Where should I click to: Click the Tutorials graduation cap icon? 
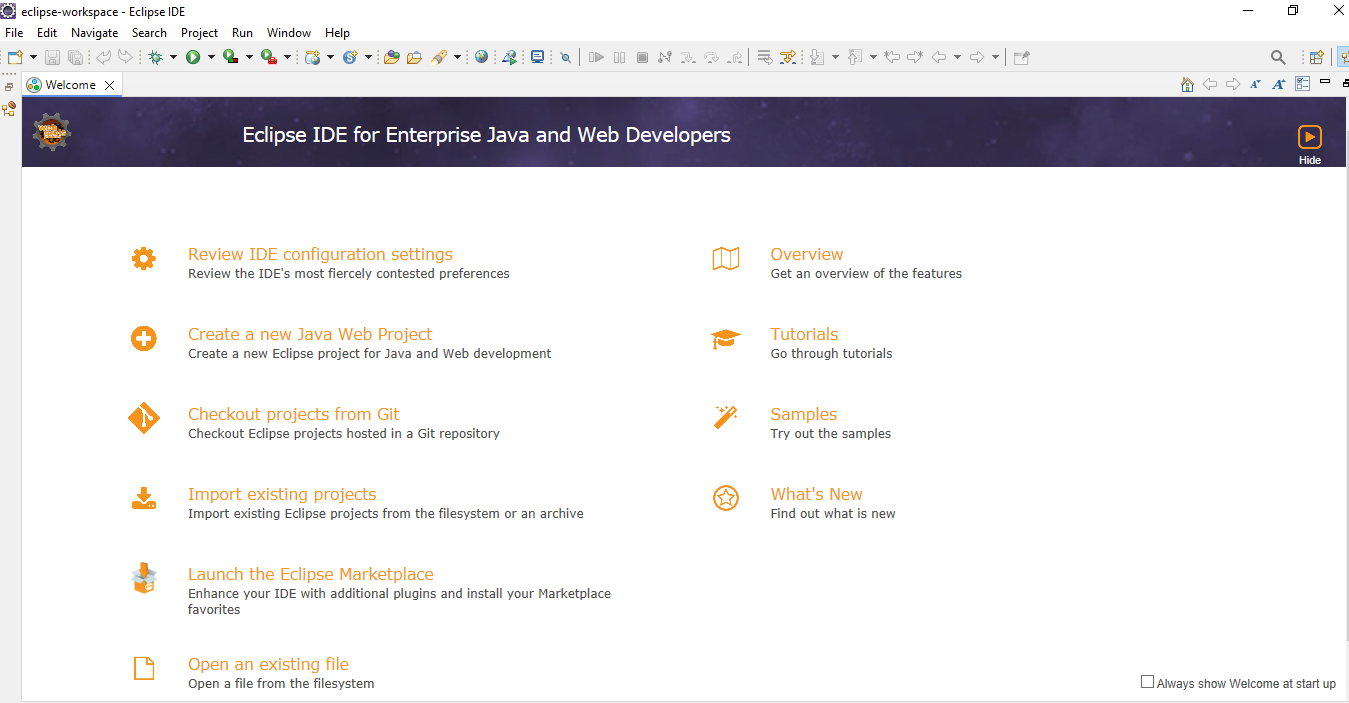pyautogui.click(x=726, y=339)
